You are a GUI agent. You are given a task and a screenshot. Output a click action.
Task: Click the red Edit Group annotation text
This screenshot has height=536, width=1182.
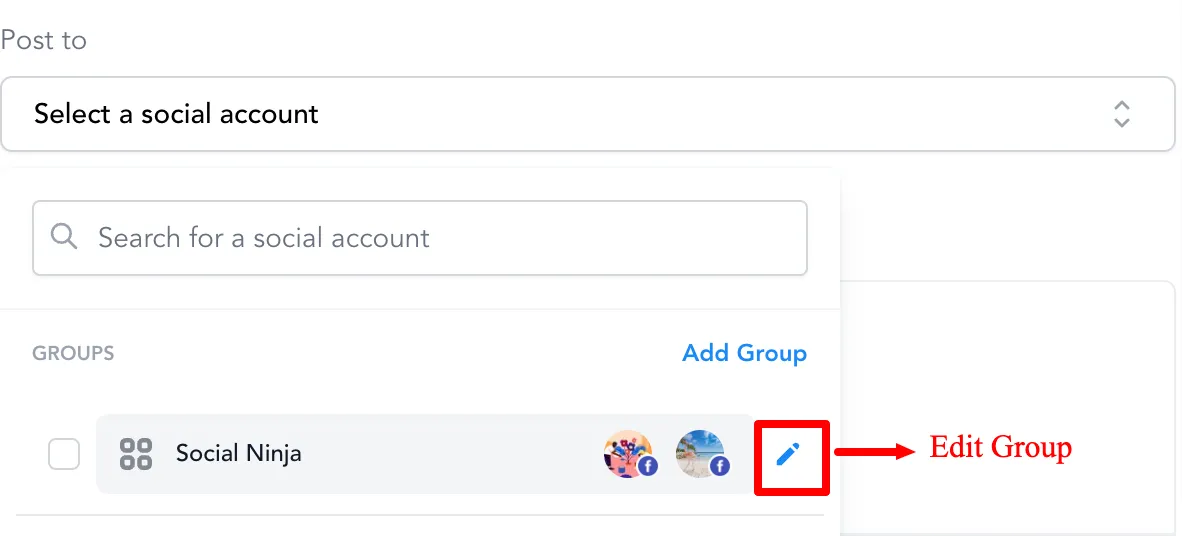(1000, 447)
